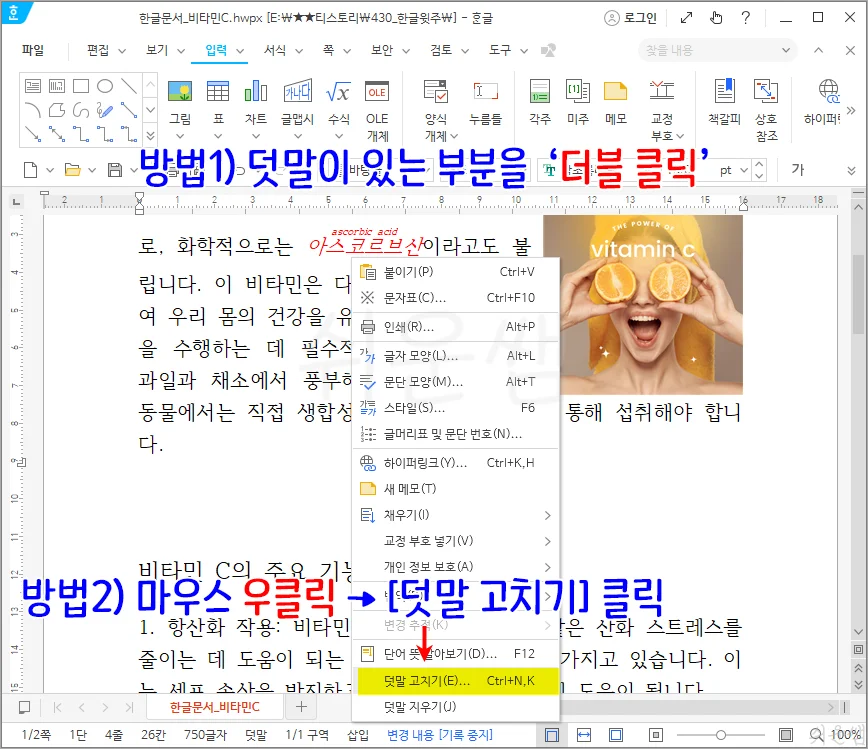This screenshot has width=868, height=749.
Task: Choose 글자 모양(L) in the context menu
Action: [x=455, y=356]
